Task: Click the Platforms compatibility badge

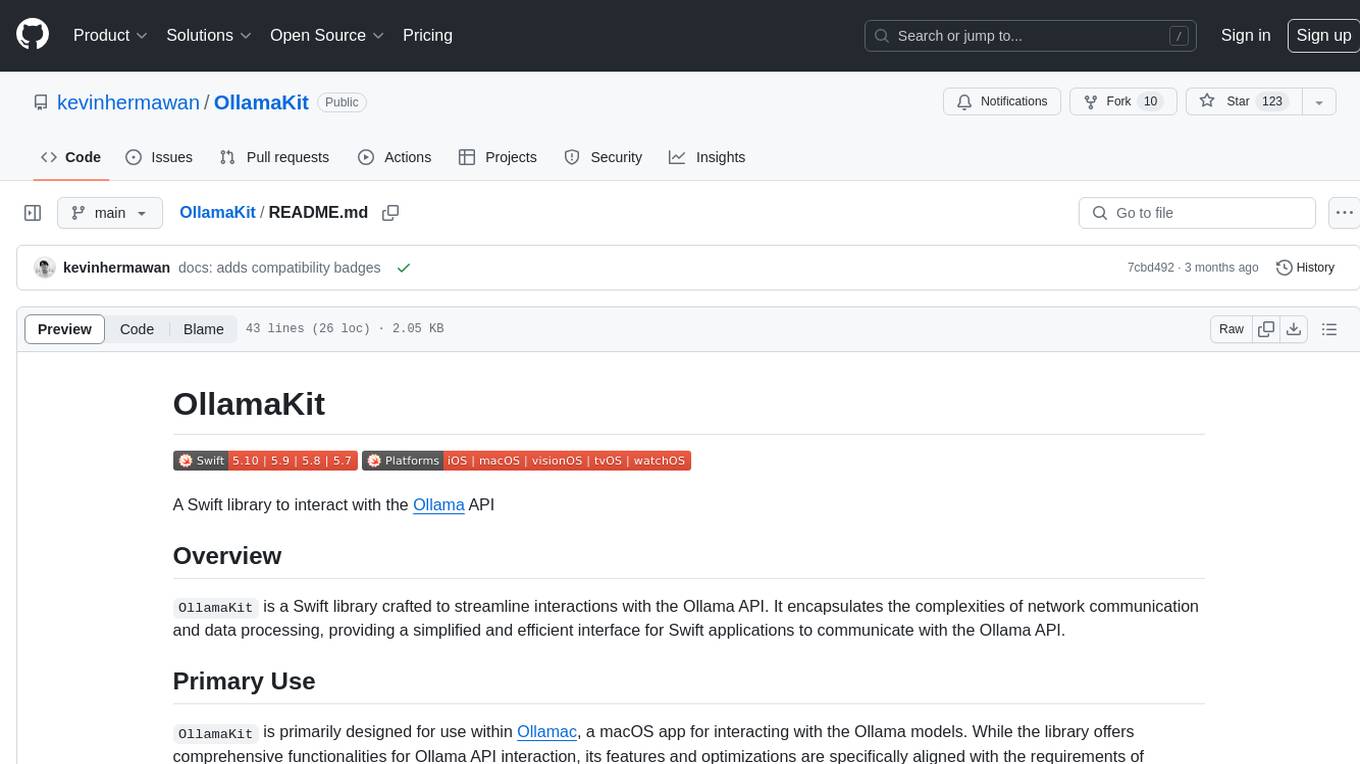Action: [x=526, y=461]
